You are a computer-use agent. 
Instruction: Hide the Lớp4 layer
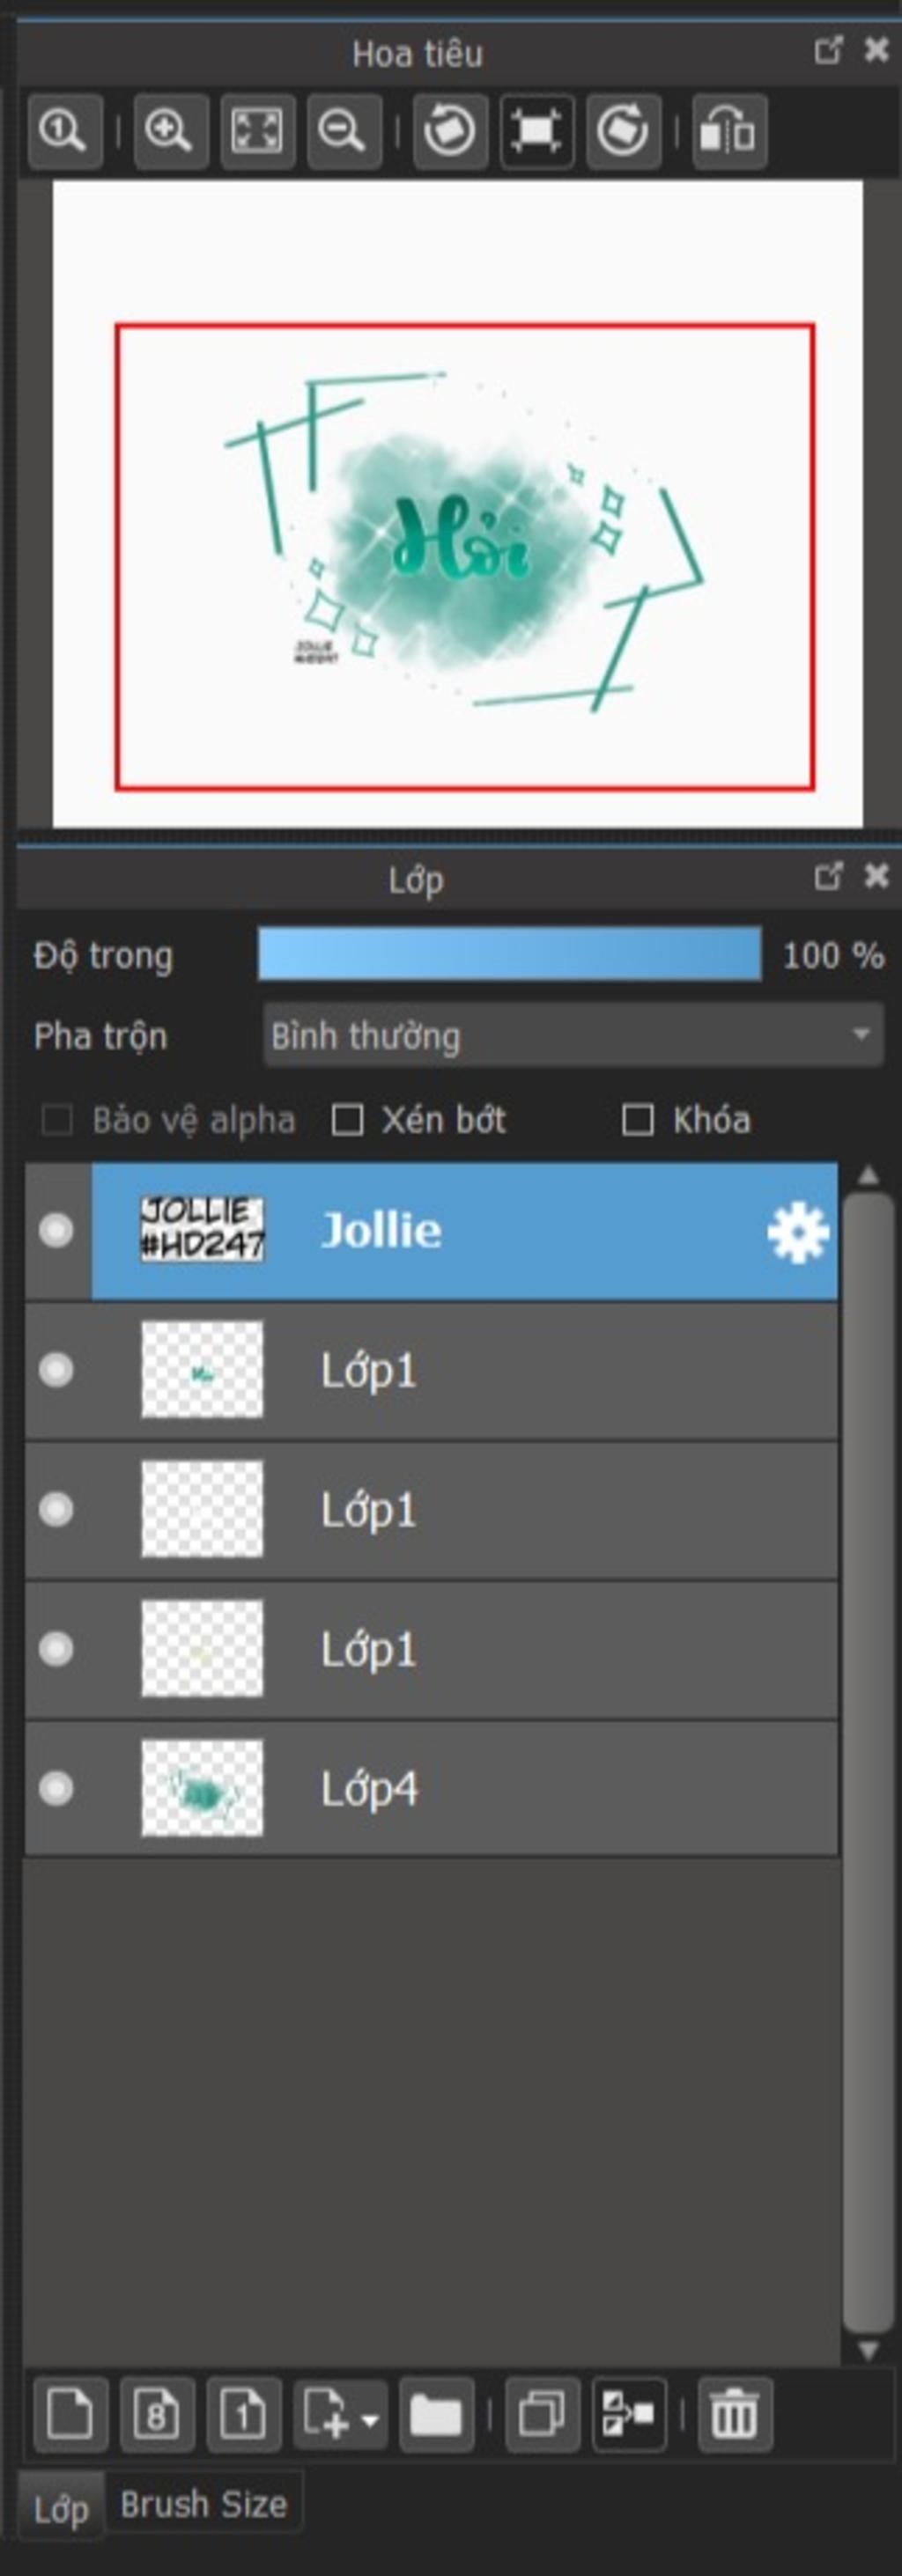56,1788
